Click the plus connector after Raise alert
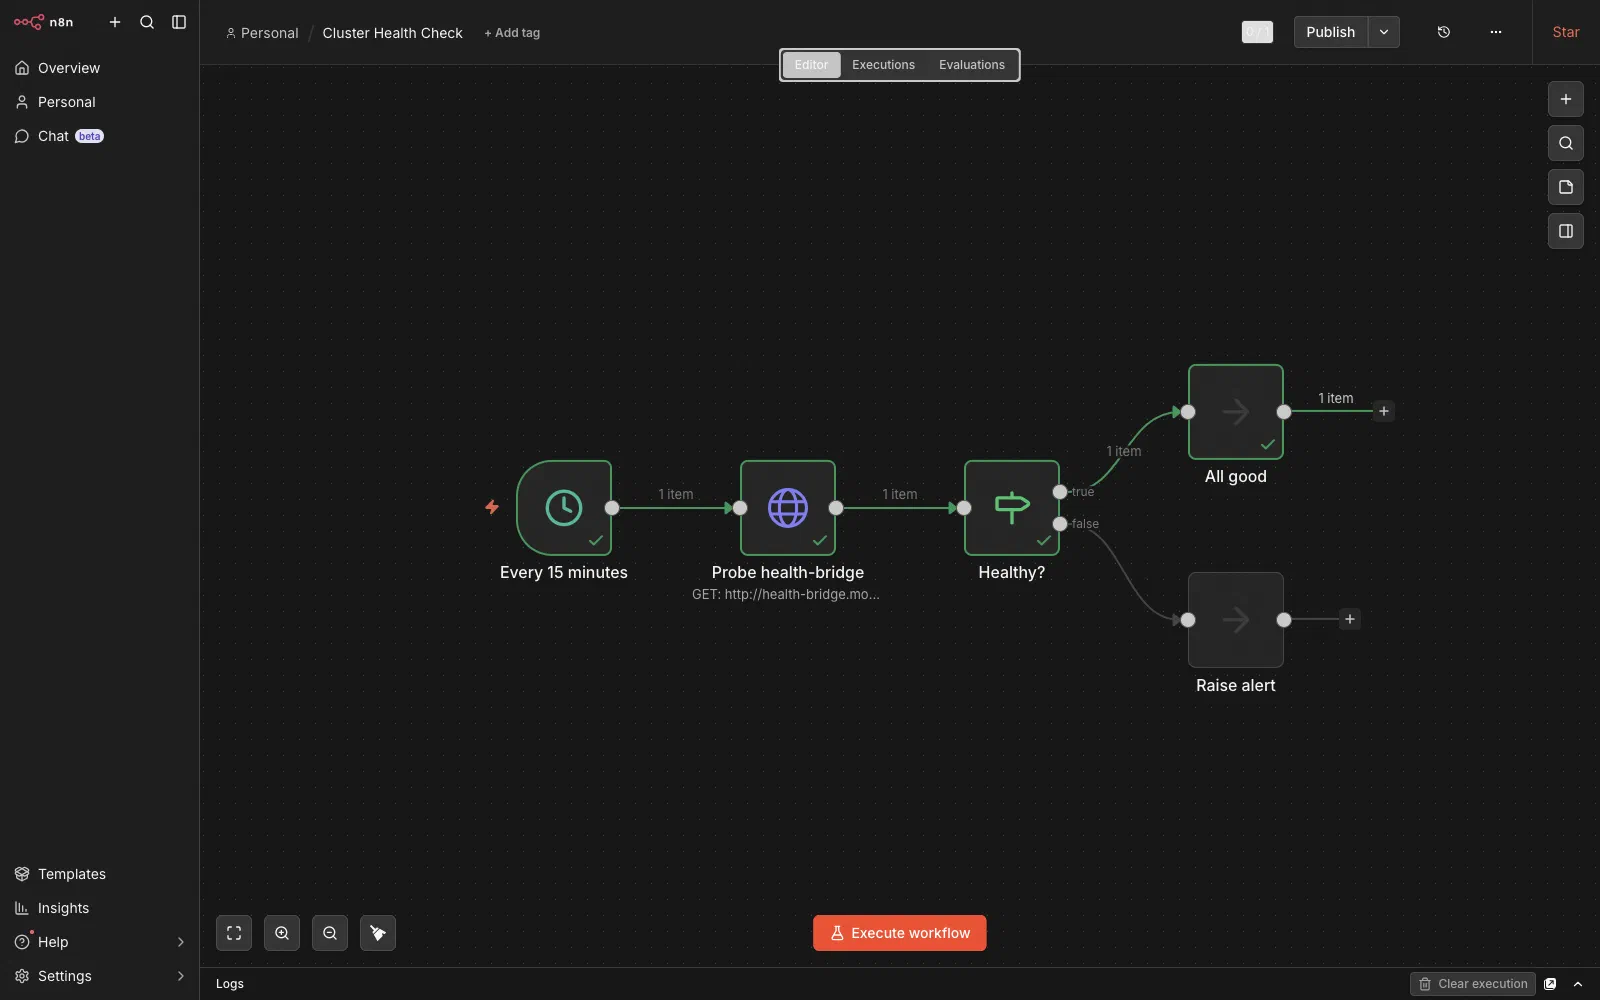This screenshot has height=1000, width=1600. [1350, 619]
